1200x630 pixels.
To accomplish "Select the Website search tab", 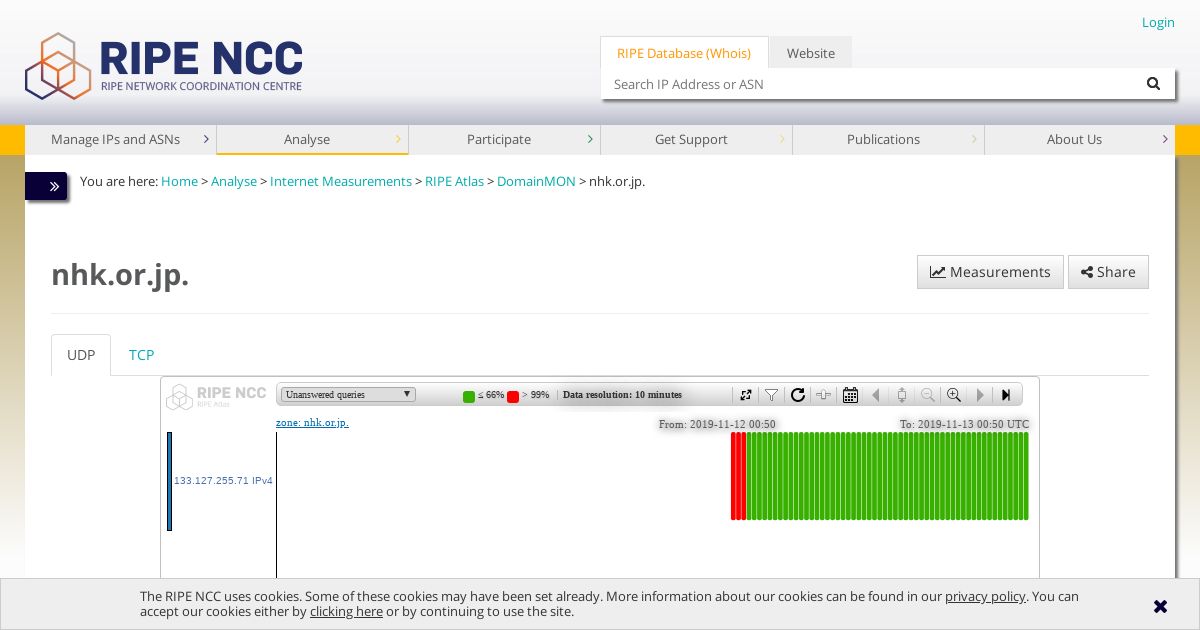I will pos(810,53).
